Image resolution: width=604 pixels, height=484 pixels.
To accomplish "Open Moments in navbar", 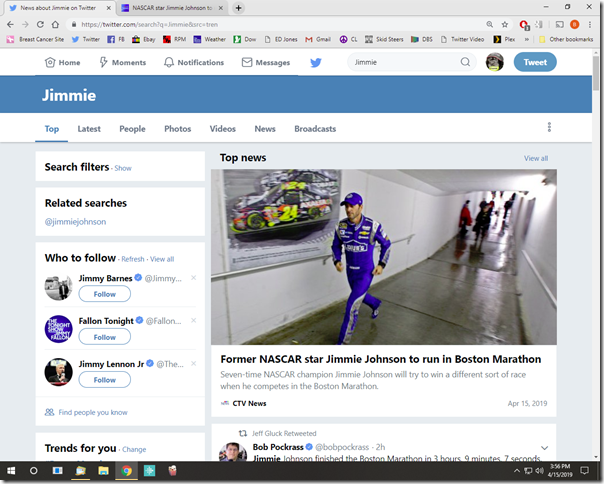I will 123,62.
